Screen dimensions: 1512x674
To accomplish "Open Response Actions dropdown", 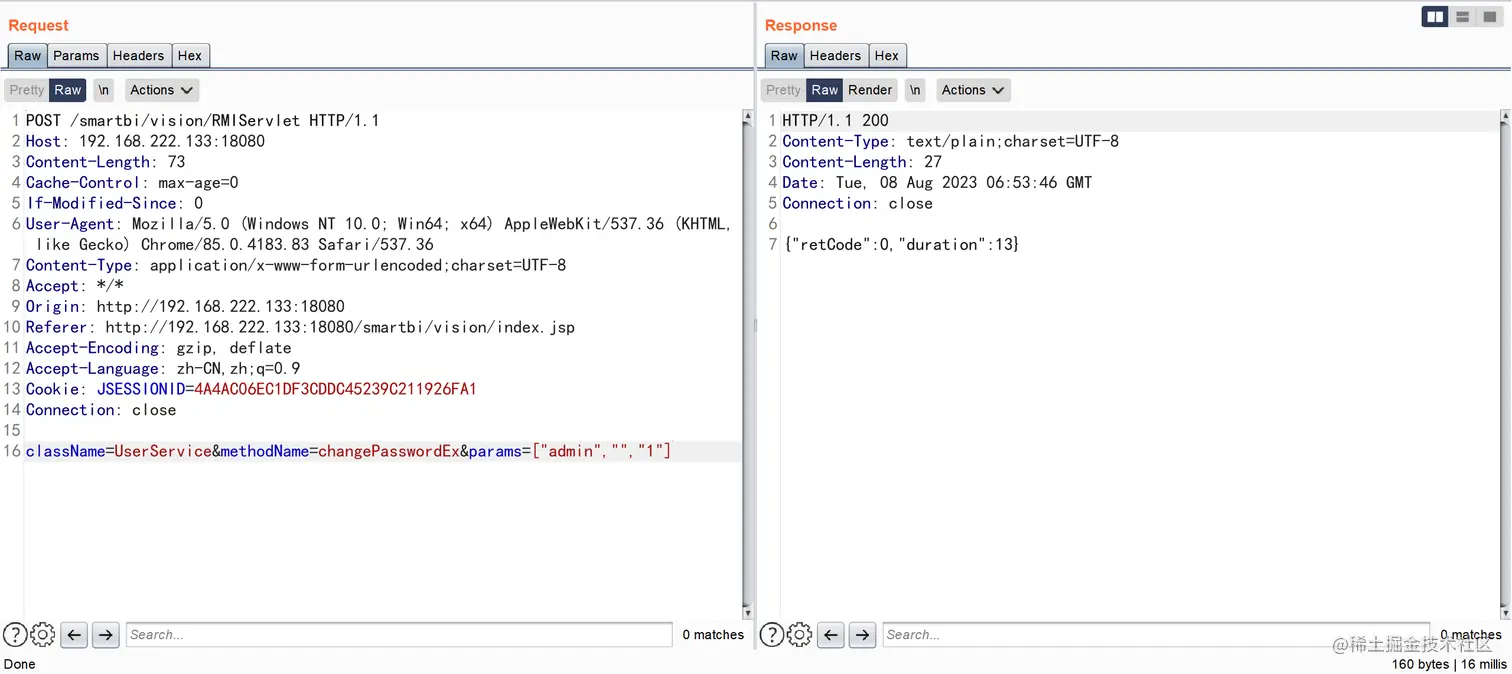I will point(973,90).
